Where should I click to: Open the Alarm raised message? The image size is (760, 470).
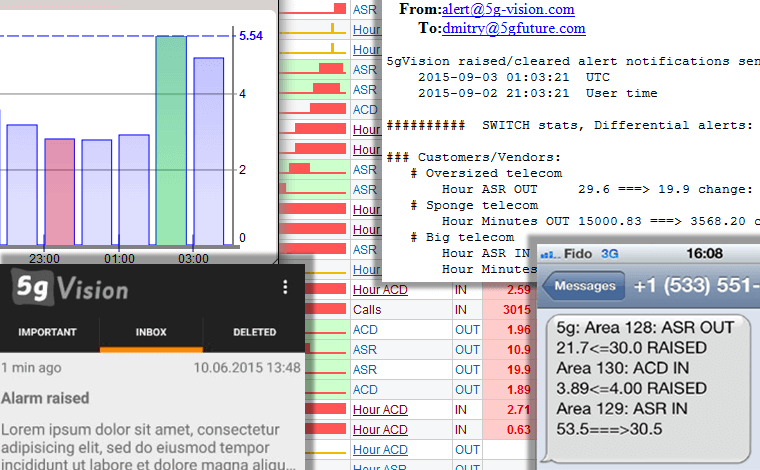[45, 398]
